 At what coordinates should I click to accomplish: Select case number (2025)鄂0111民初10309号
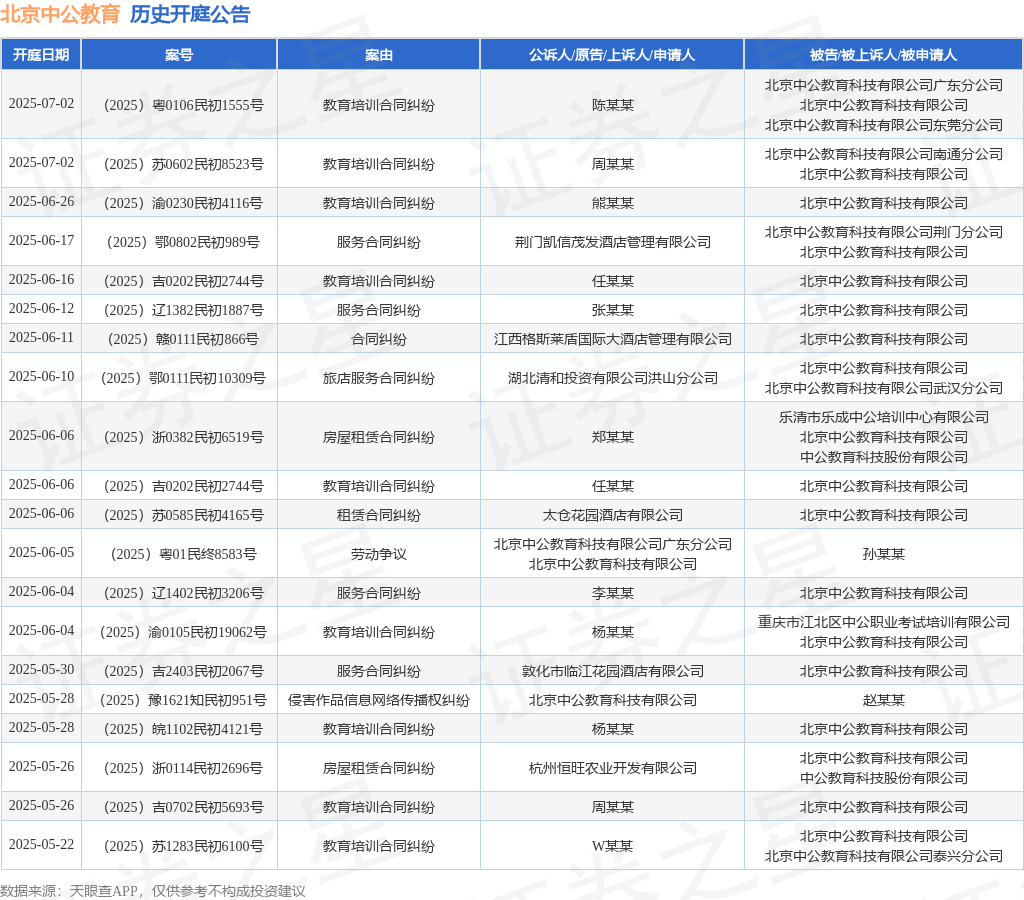[184, 378]
